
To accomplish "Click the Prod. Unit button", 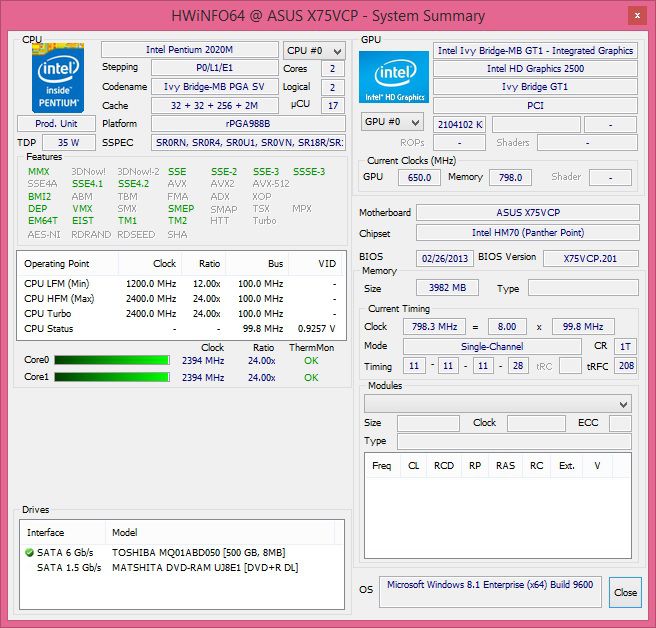I will [56, 123].
